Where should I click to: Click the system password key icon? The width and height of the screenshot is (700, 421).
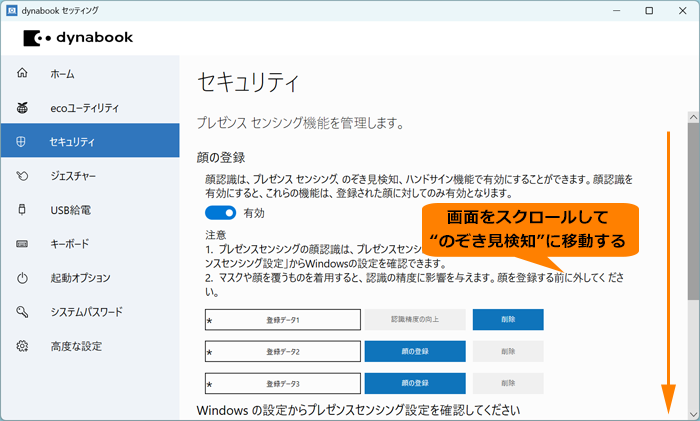click(x=22, y=312)
